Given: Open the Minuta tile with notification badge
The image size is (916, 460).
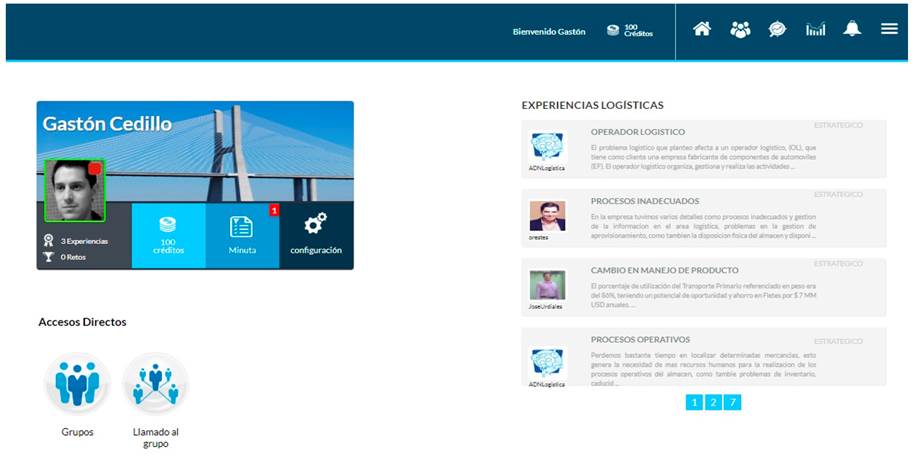Looking at the screenshot, I should point(242,235).
